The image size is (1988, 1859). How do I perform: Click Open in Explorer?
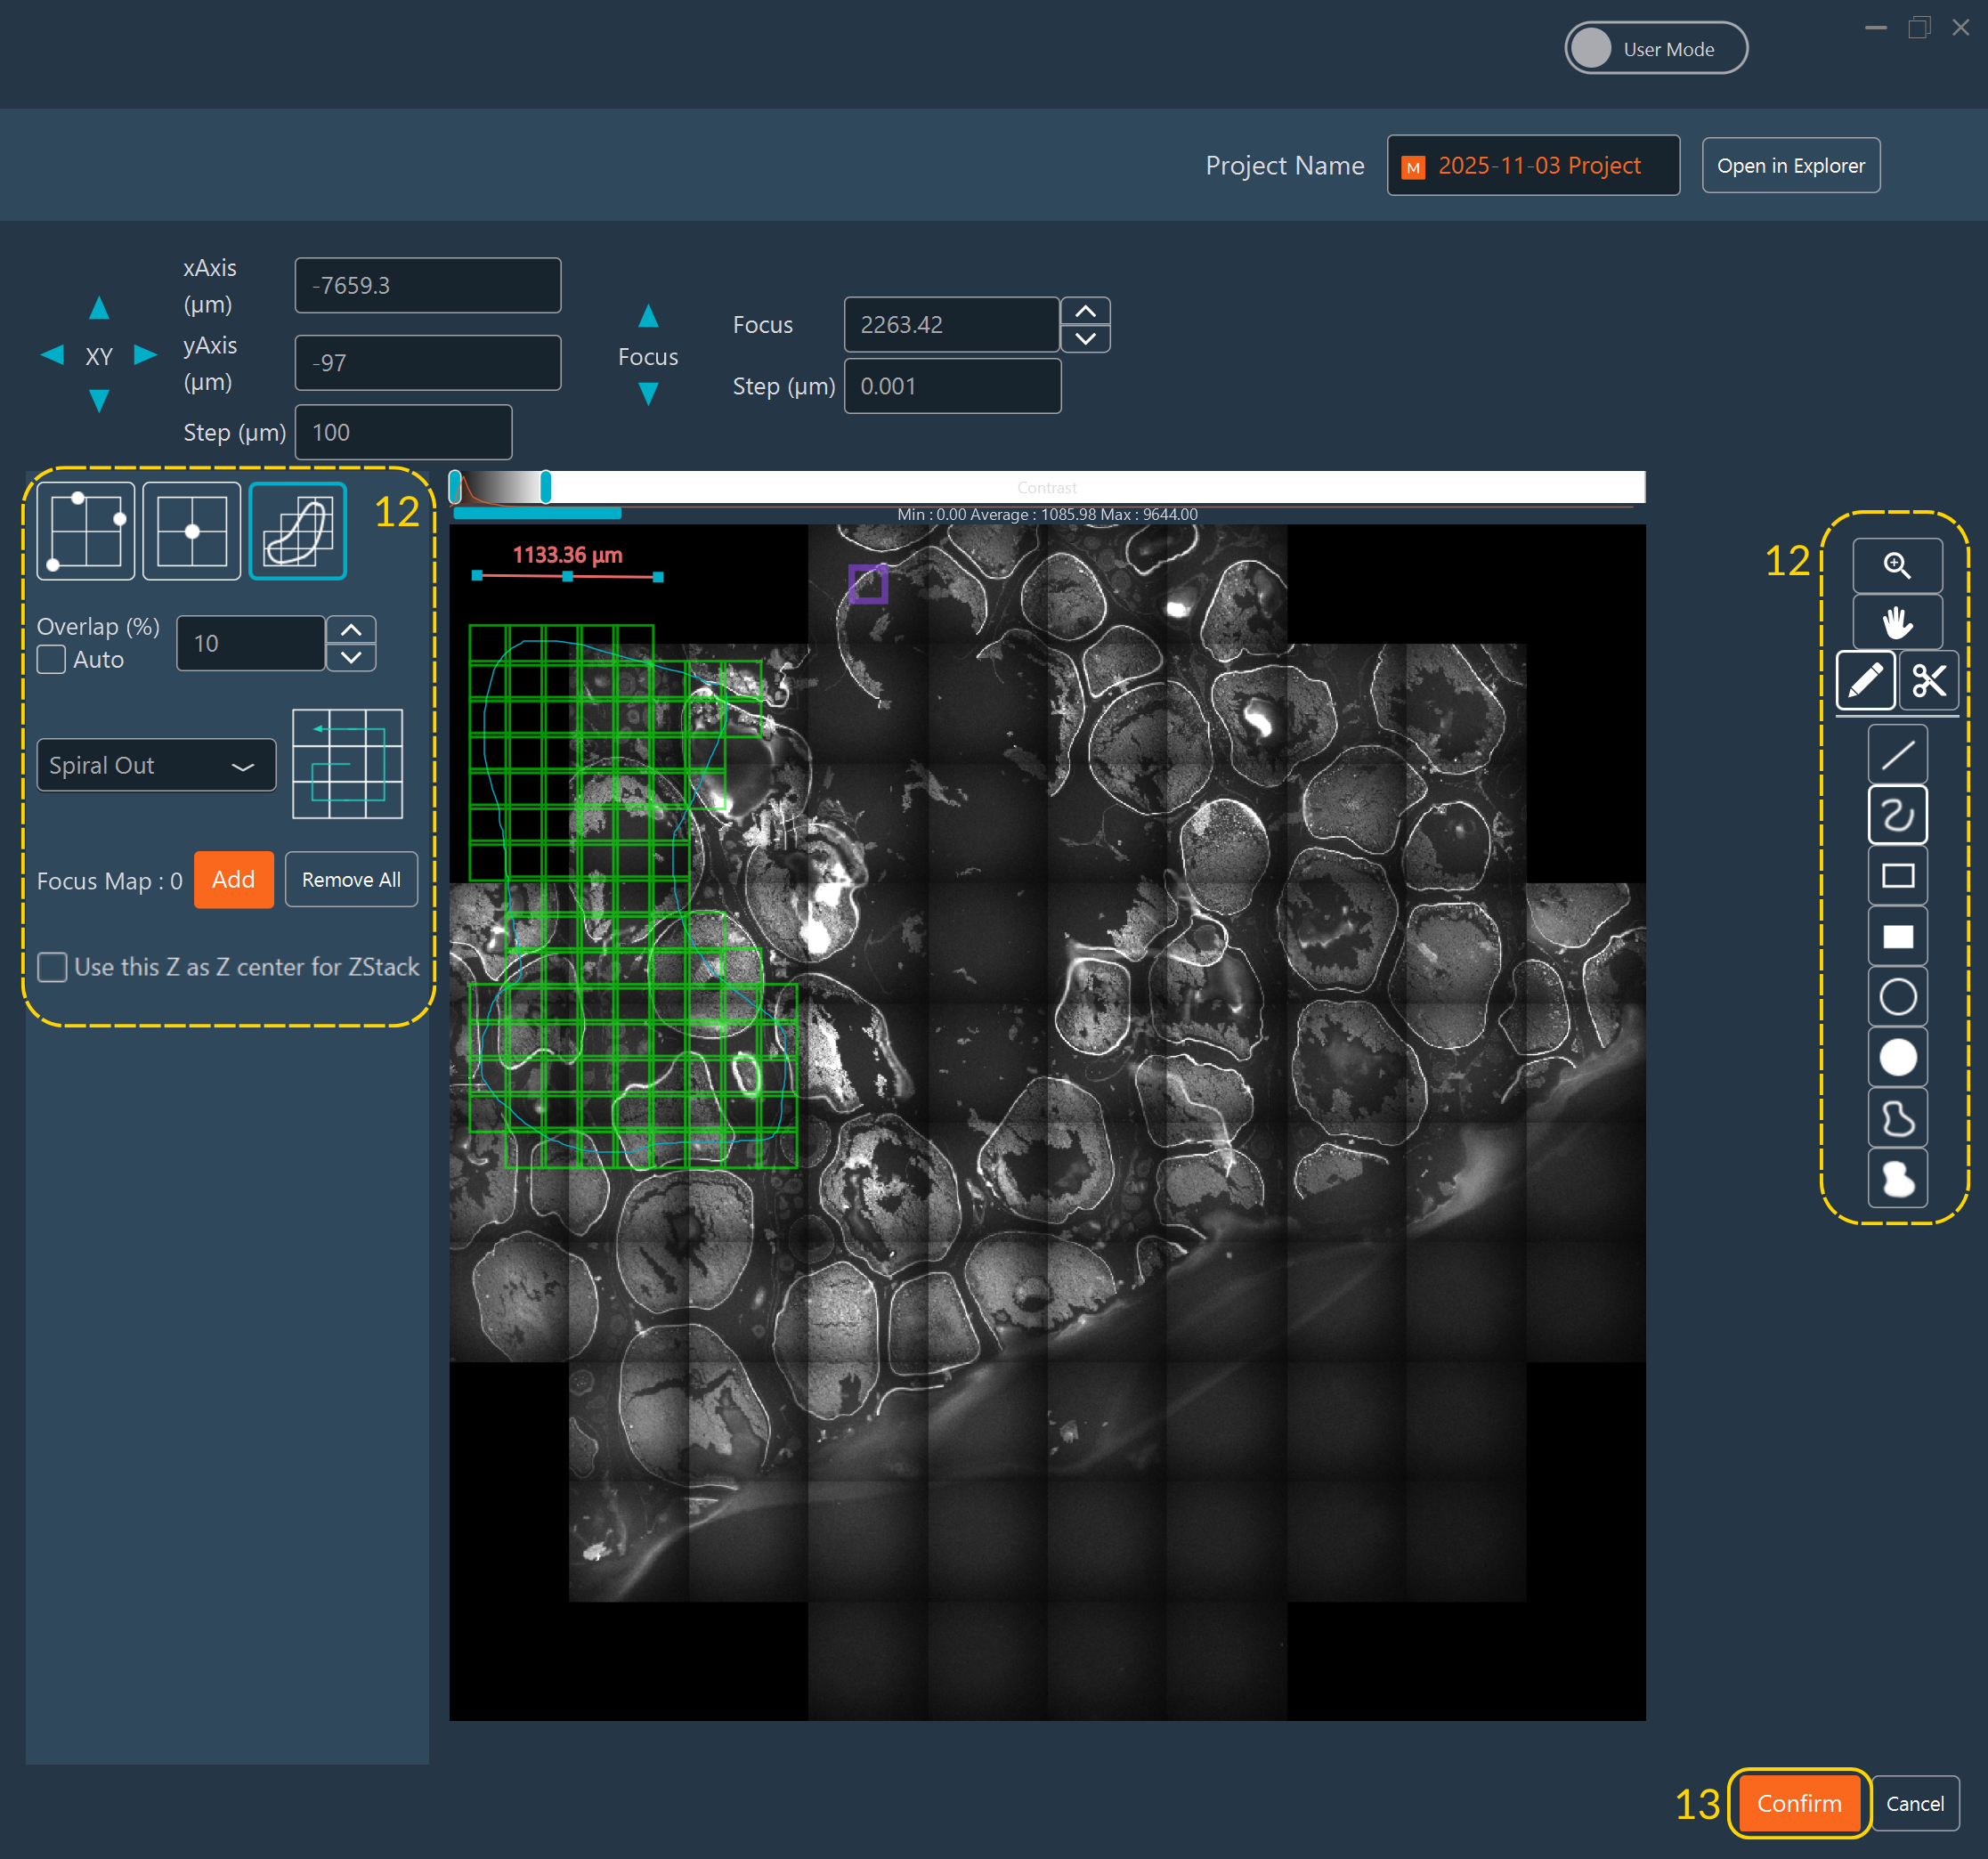(1790, 165)
